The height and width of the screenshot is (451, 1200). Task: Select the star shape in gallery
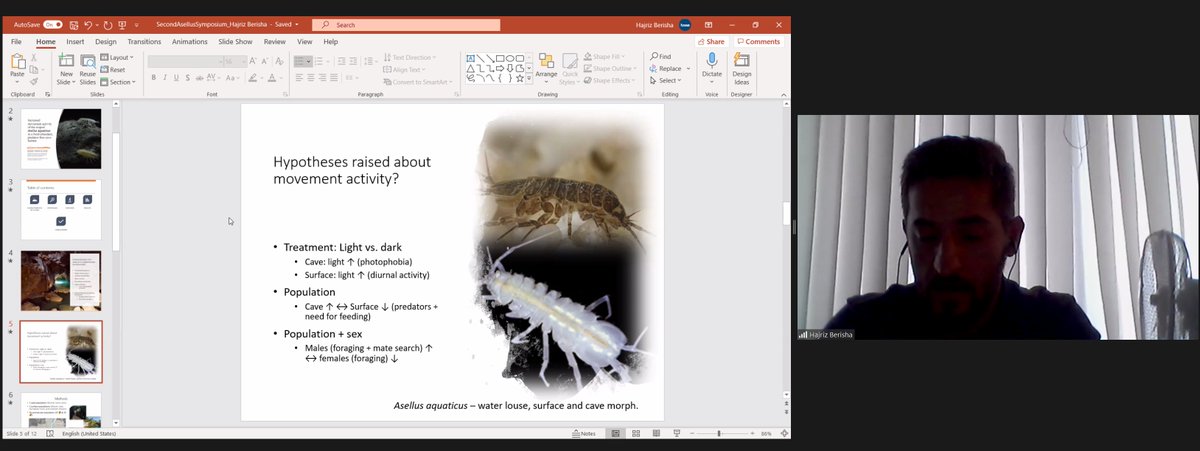(x=522, y=78)
